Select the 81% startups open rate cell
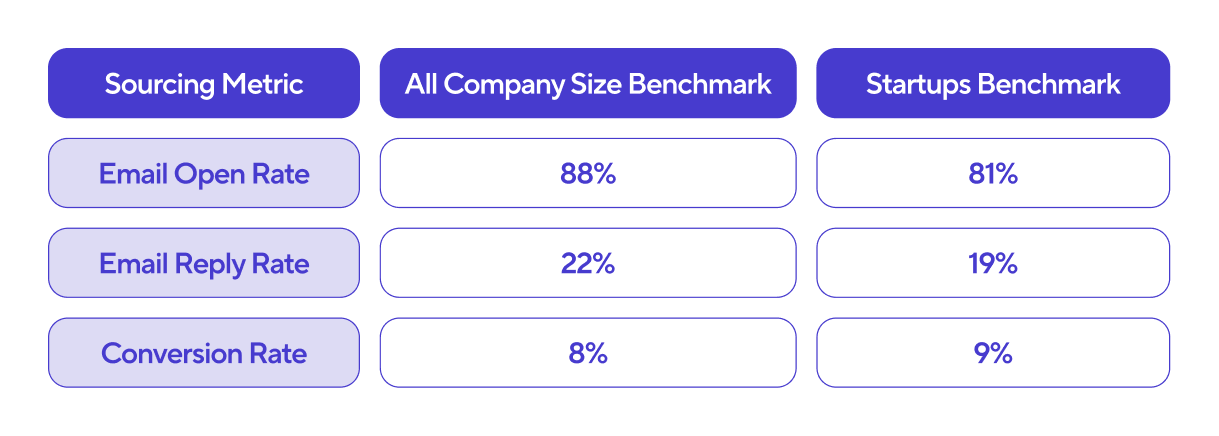Screen dimensions: 1219x436 993,173
